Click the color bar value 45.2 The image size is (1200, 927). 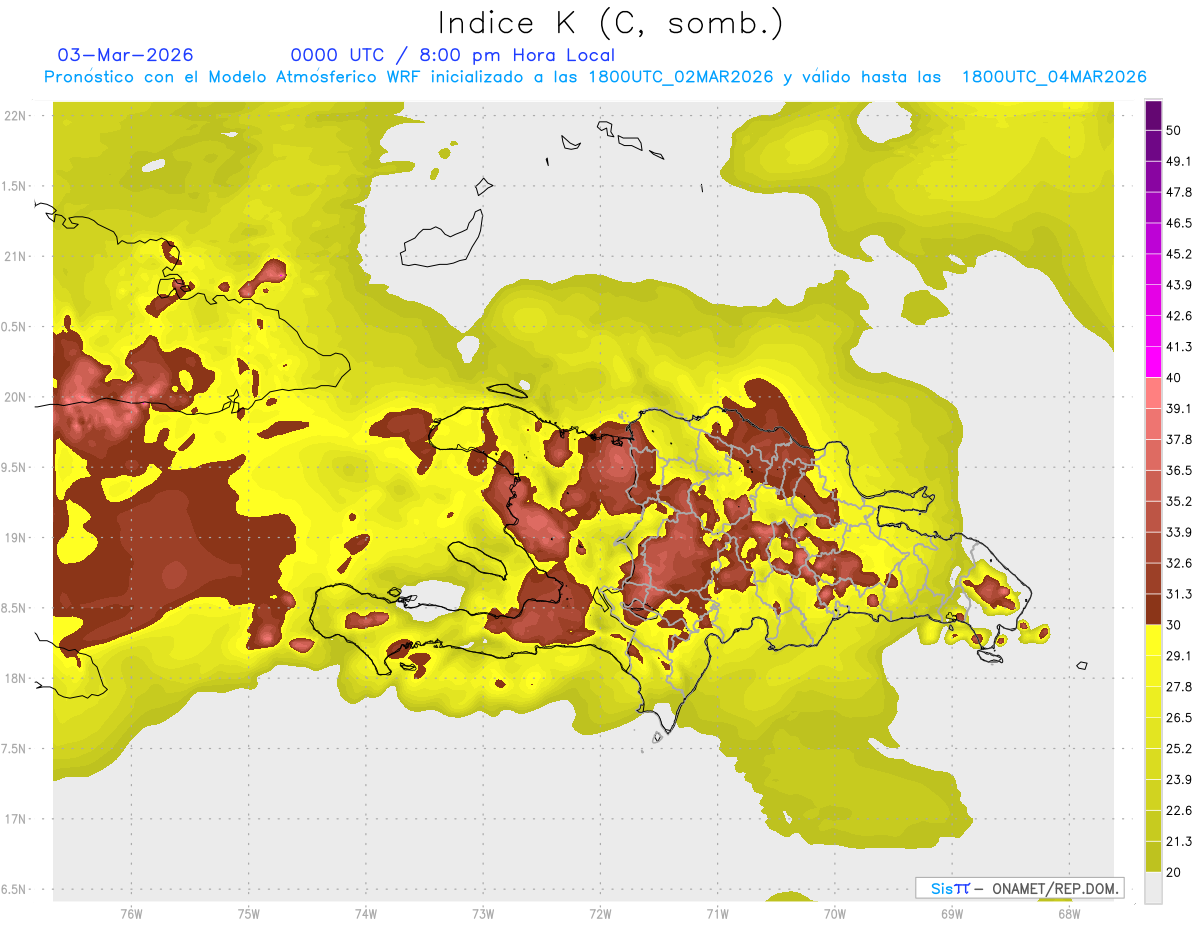coord(1179,254)
